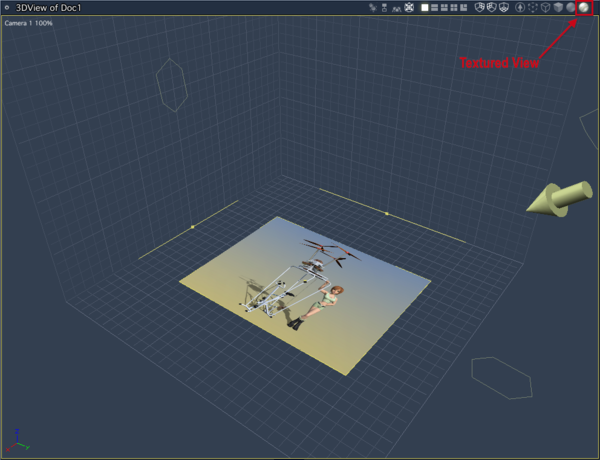Select the single-pane view layout
The height and width of the screenshot is (460, 600).
coord(425,8)
